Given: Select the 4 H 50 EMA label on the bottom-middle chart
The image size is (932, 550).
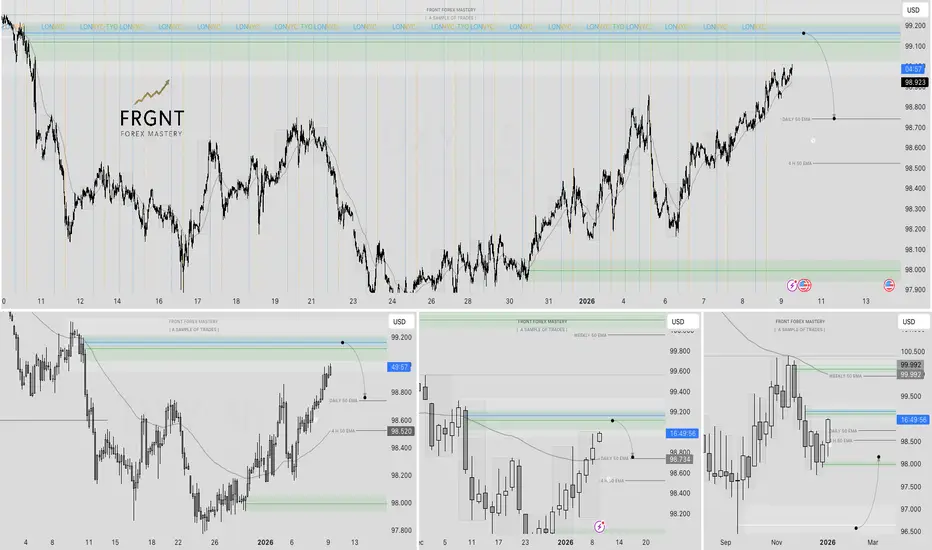Looking at the screenshot, I should tap(612, 480).
